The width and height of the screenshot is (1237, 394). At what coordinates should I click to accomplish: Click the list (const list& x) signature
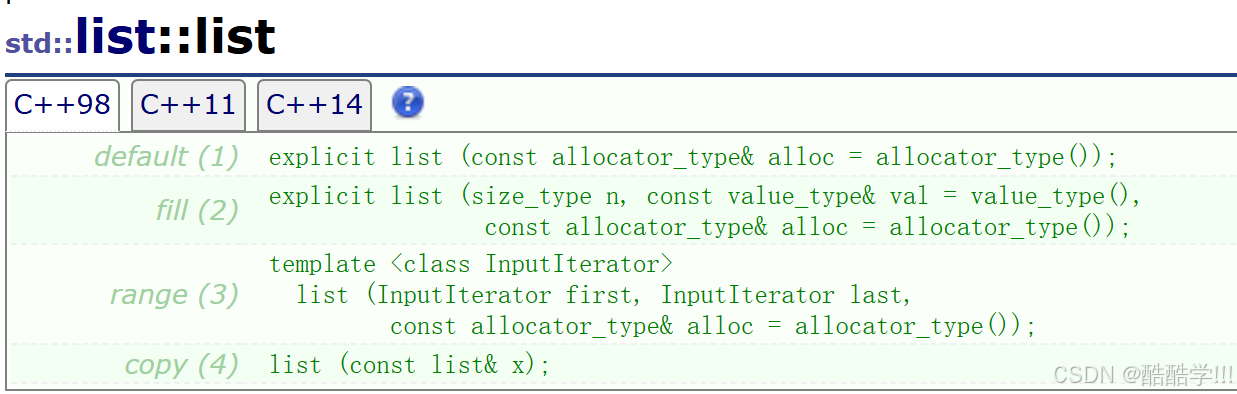pyautogui.click(x=410, y=365)
